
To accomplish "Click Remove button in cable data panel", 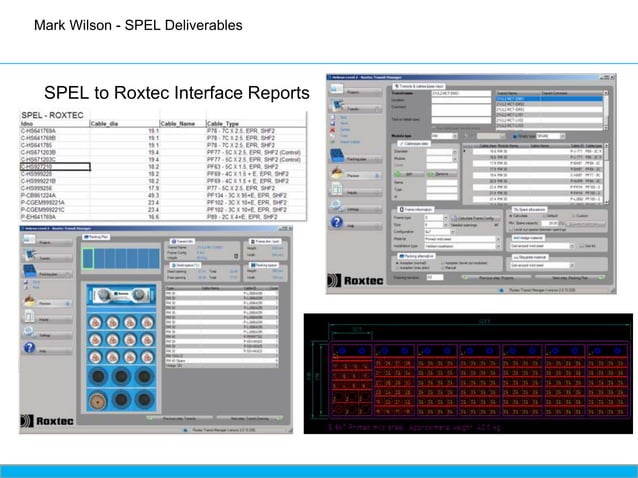I will coord(441,174).
